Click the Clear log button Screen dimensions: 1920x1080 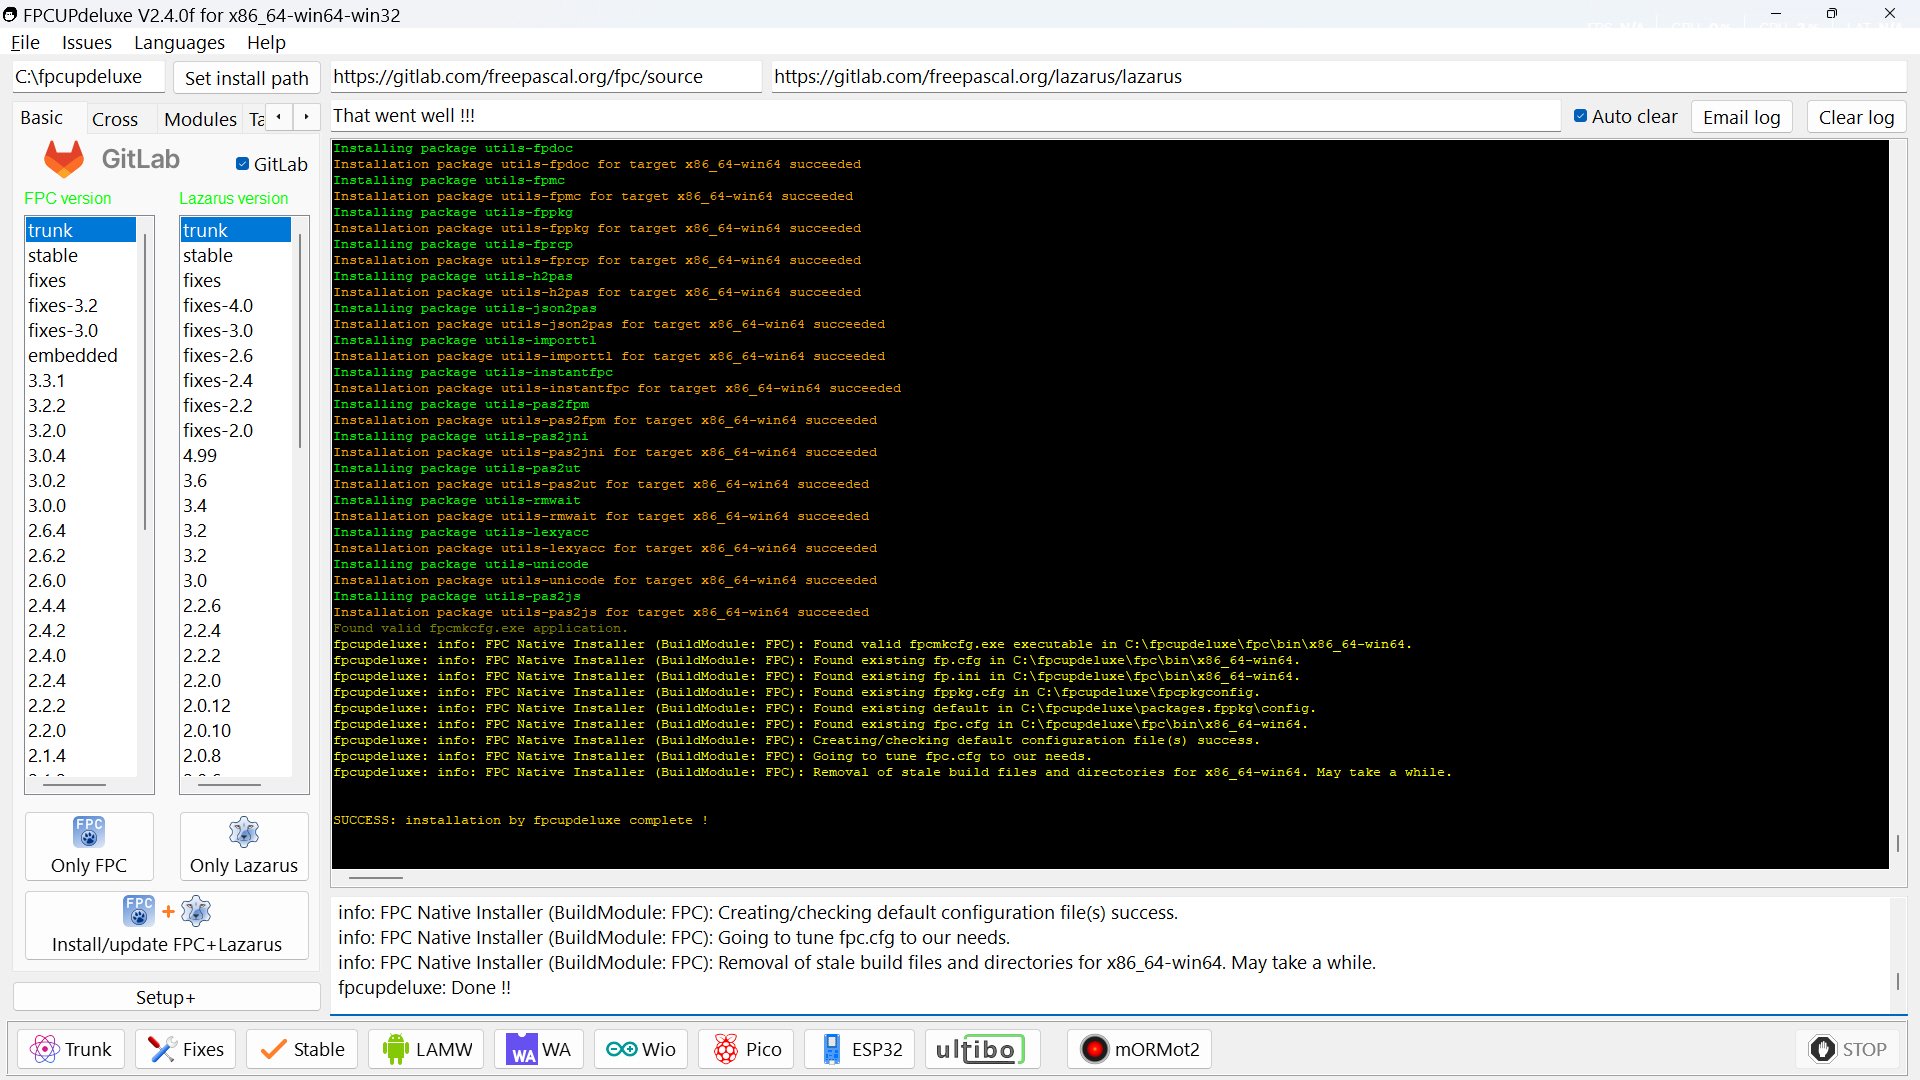(x=1855, y=117)
